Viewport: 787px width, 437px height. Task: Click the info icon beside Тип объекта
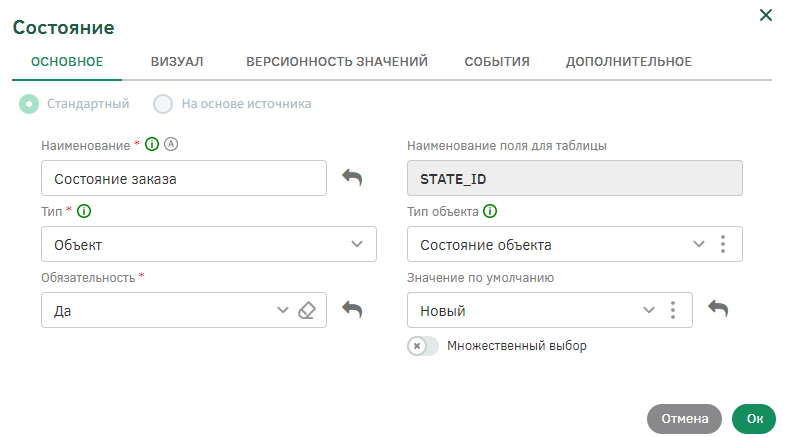pos(490,211)
